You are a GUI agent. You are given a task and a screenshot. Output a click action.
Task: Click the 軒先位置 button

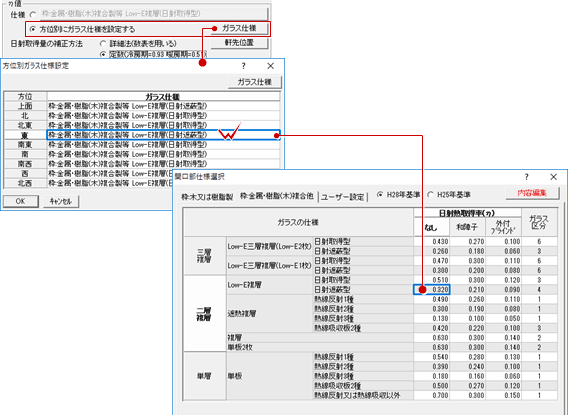coord(239,43)
